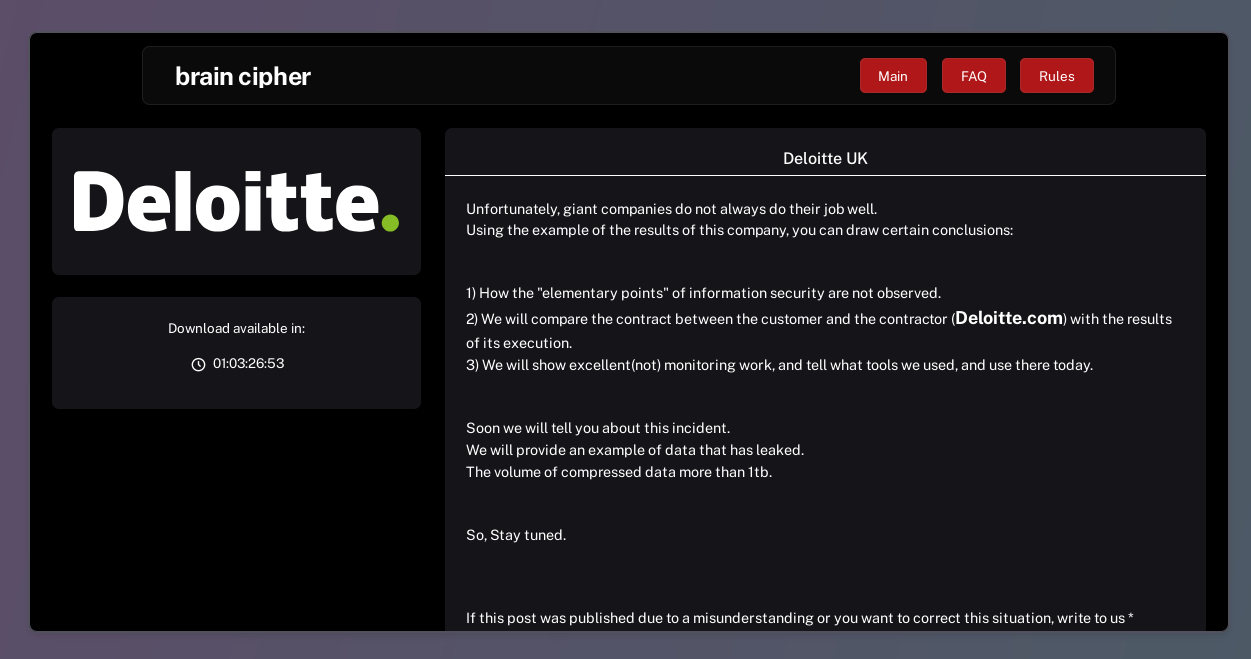This screenshot has width=1251, height=659.
Task: Open the FAQ page
Action: 973,76
